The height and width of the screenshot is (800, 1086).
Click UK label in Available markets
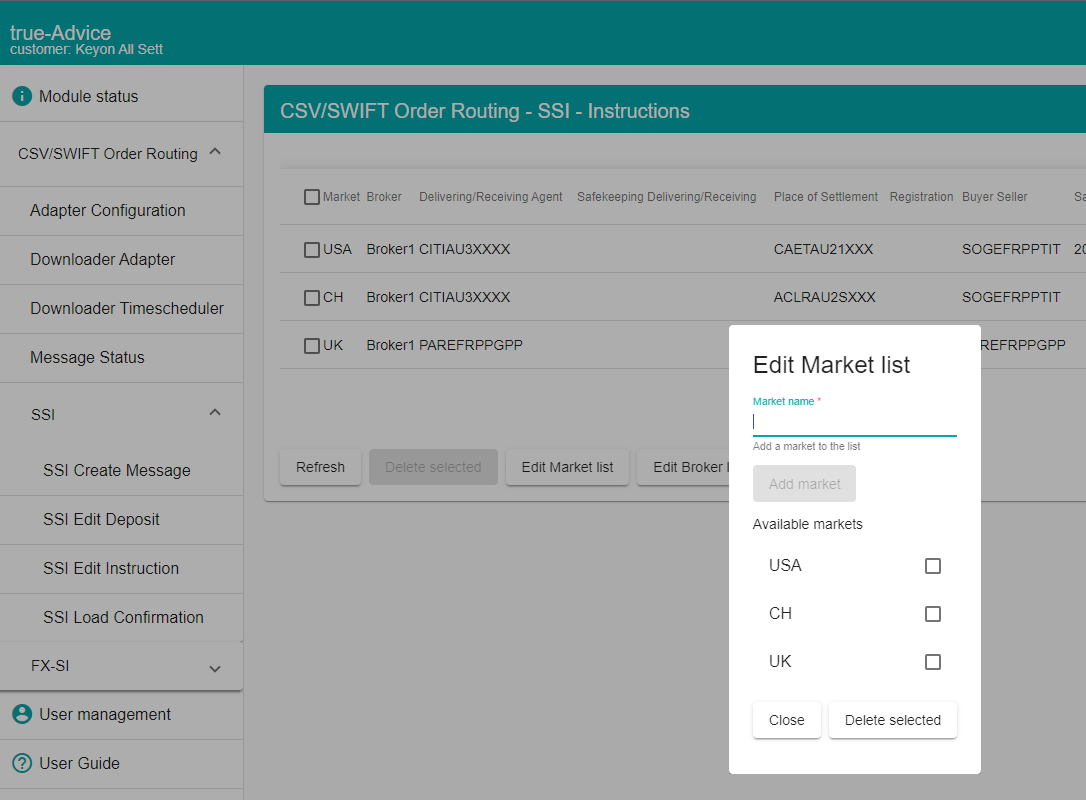click(780, 661)
